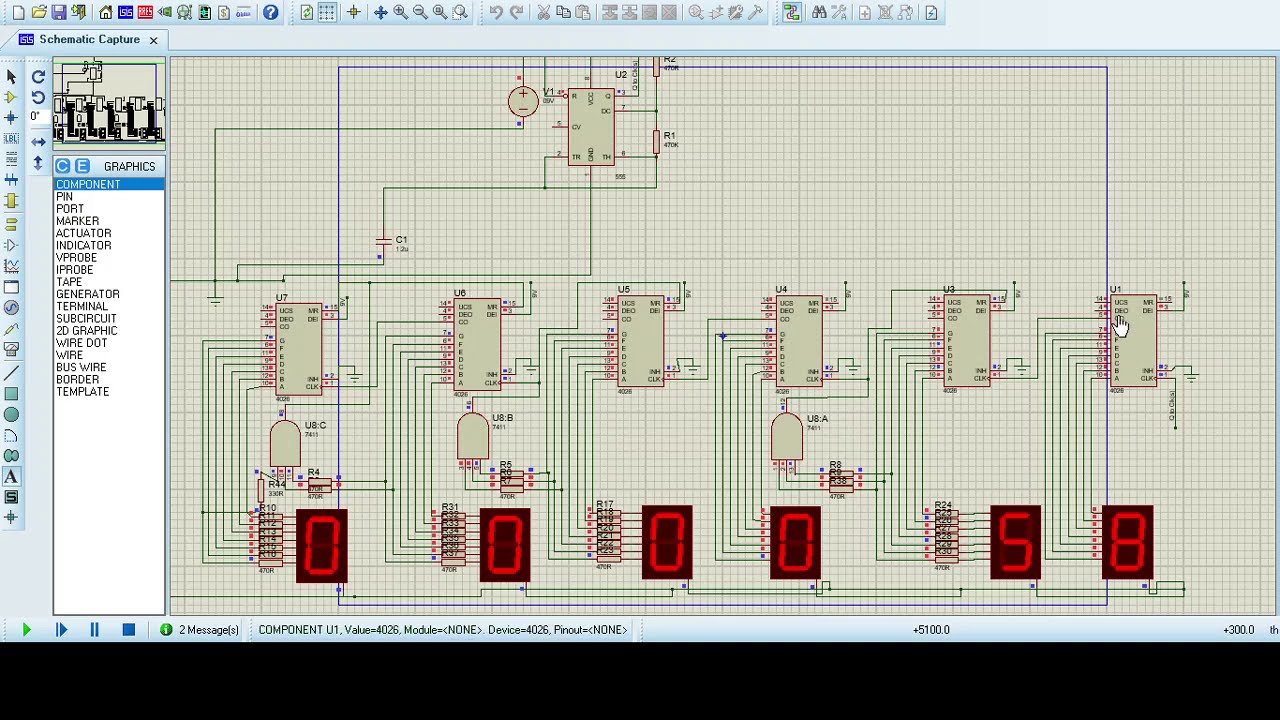The height and width of the screenshot is (720, 1280).
Task: Switch to the Schematic Capture tab
Action: (x=89, y=39)
